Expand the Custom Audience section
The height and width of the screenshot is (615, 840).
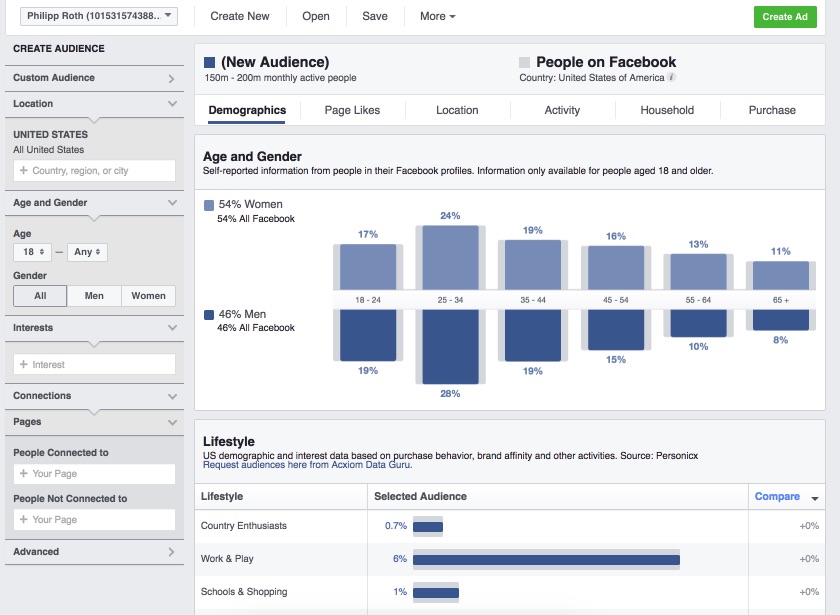[x=94, y=78]
